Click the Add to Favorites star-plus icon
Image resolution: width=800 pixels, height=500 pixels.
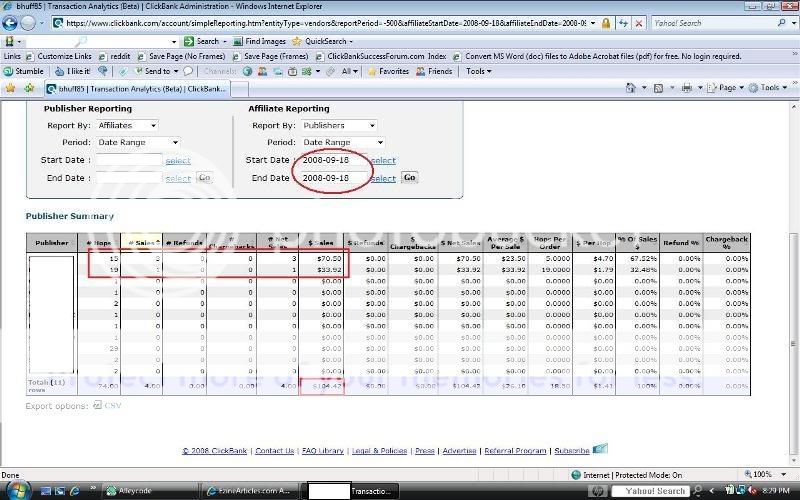click(29, 88)
